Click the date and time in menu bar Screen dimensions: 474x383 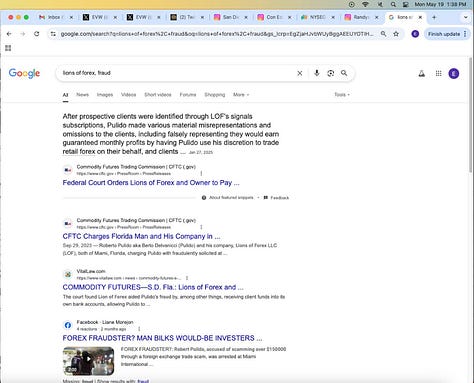tap(440, 4)
